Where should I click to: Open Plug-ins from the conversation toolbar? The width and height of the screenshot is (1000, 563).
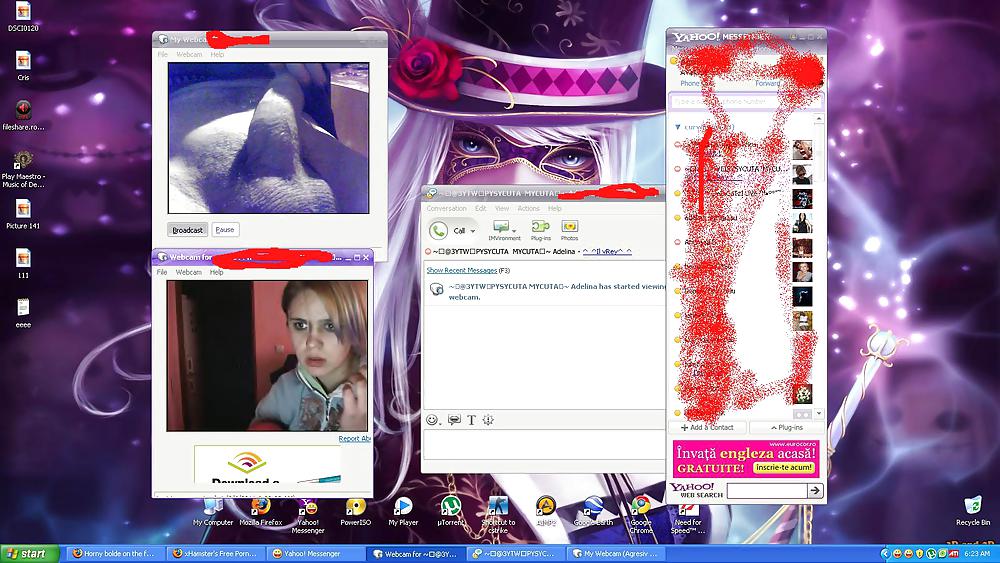(540, 230)
